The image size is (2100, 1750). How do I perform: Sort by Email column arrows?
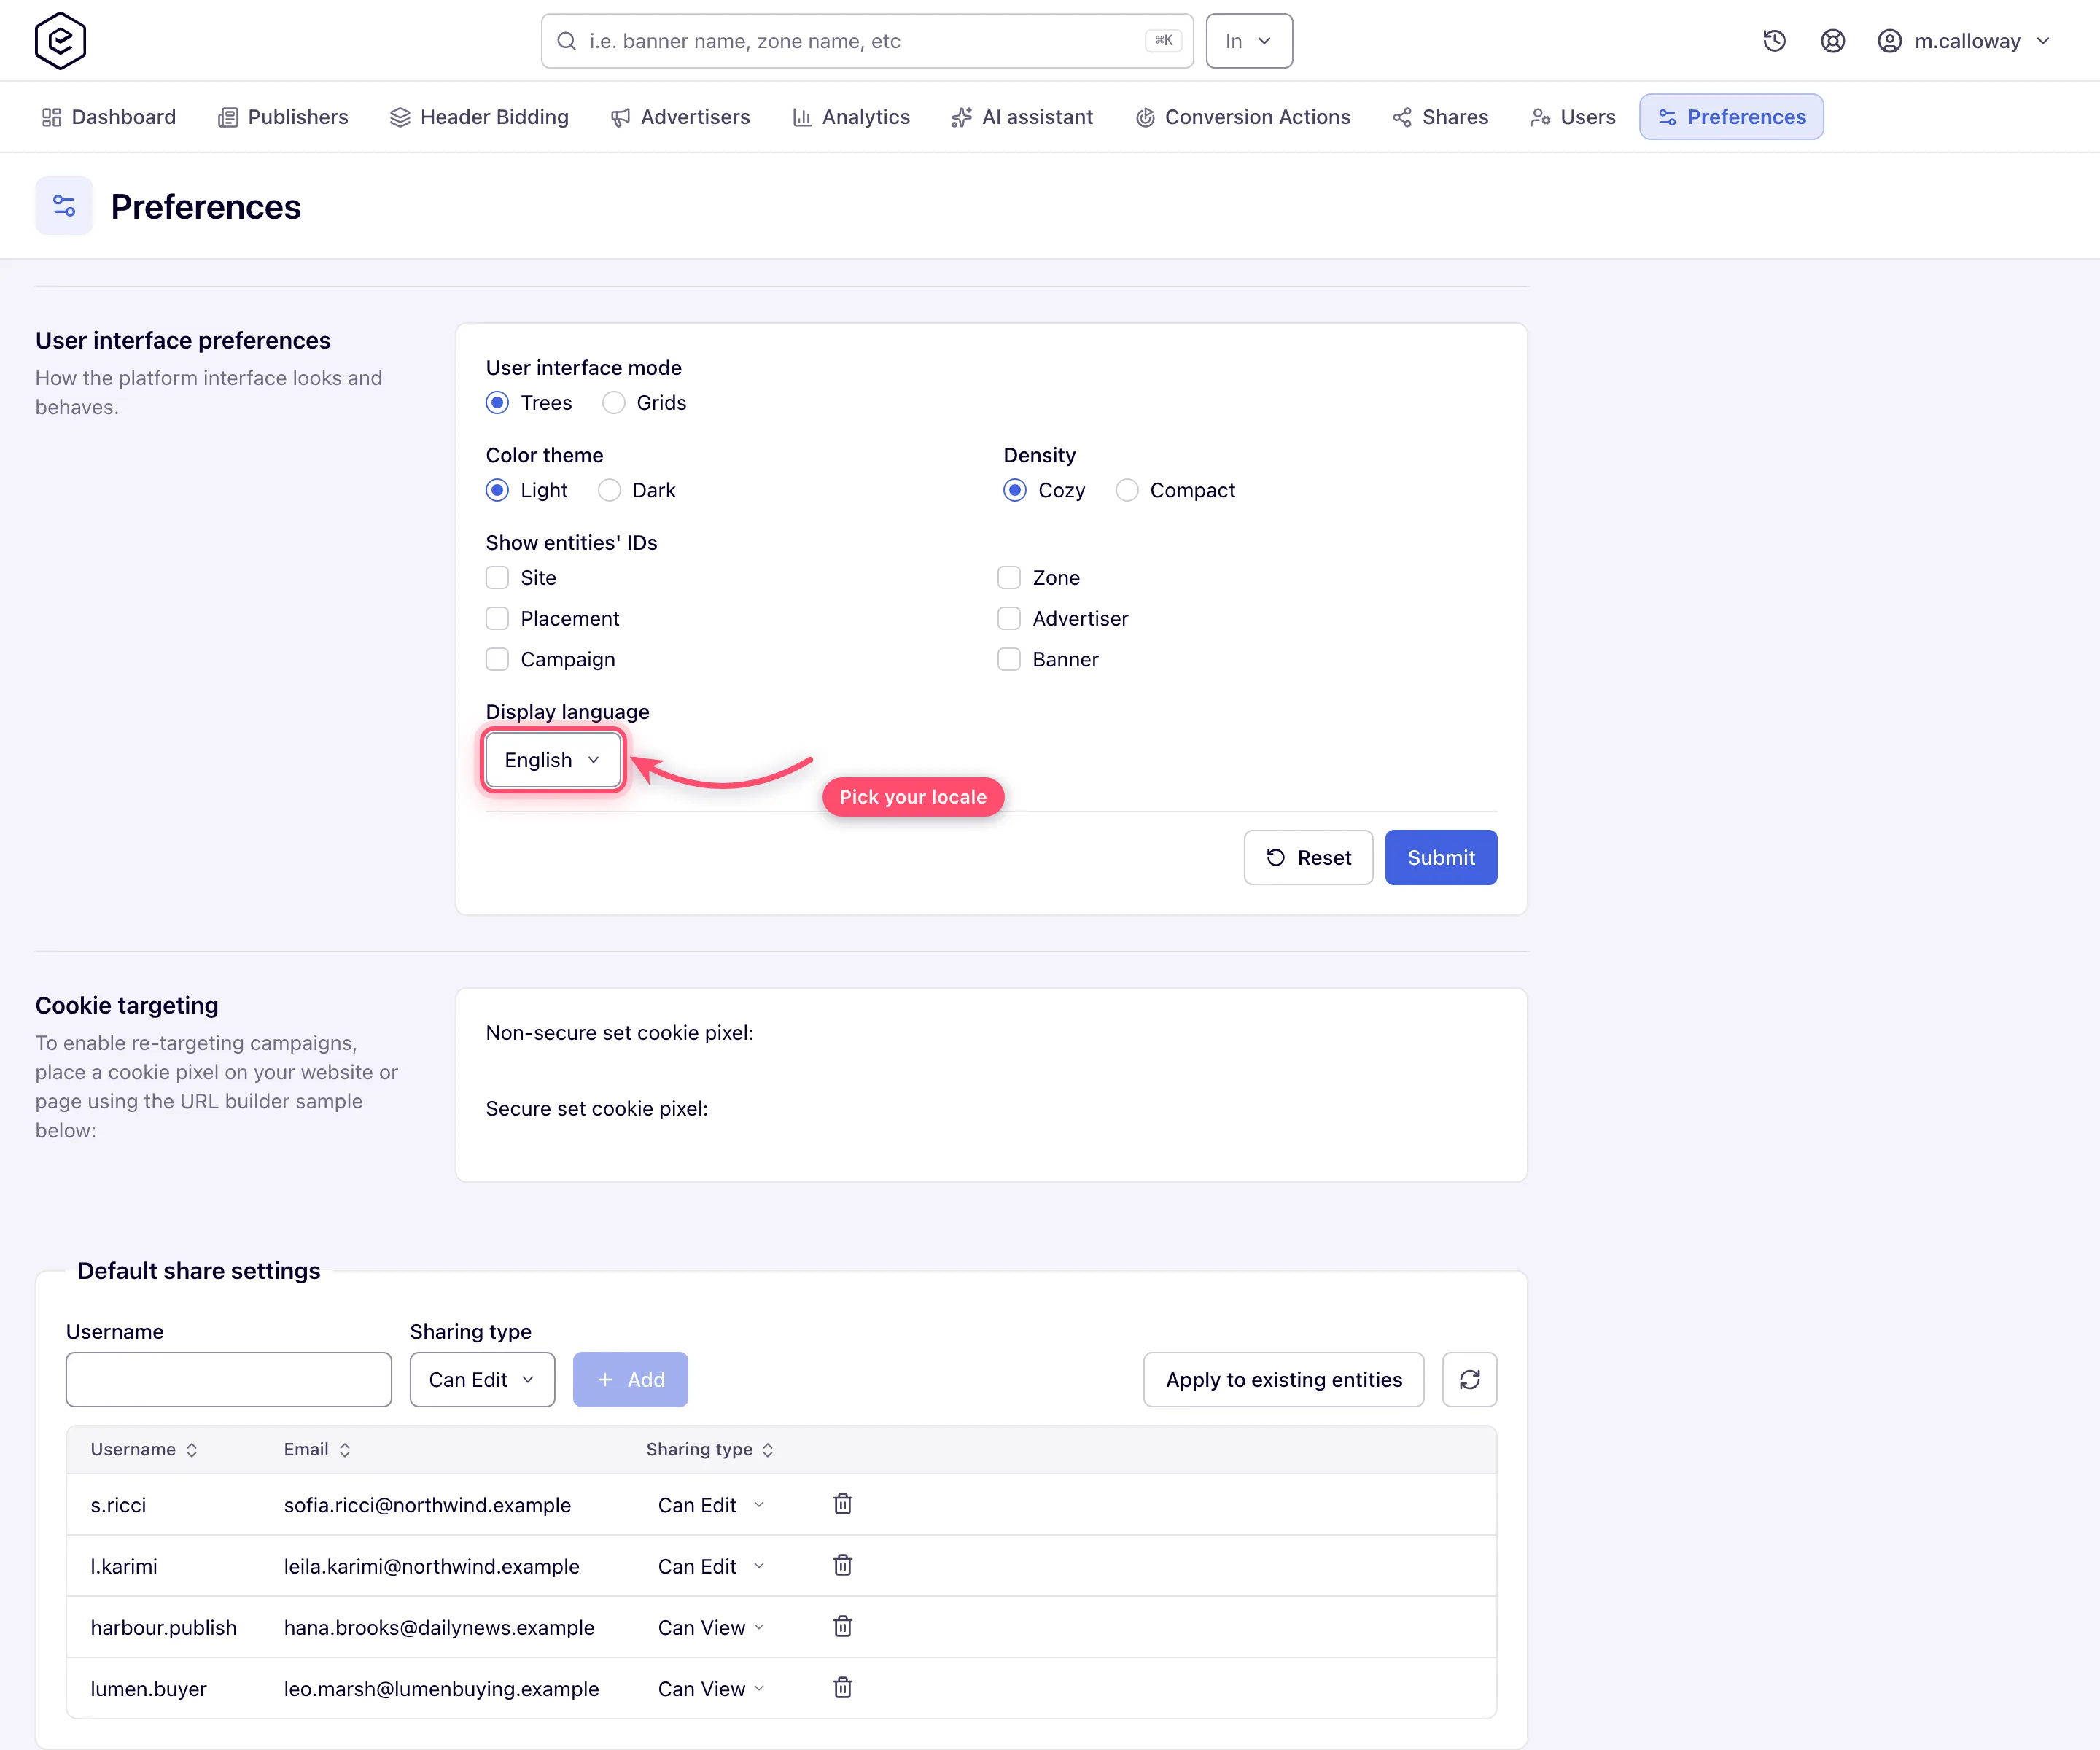click(x=345, y=1450)
